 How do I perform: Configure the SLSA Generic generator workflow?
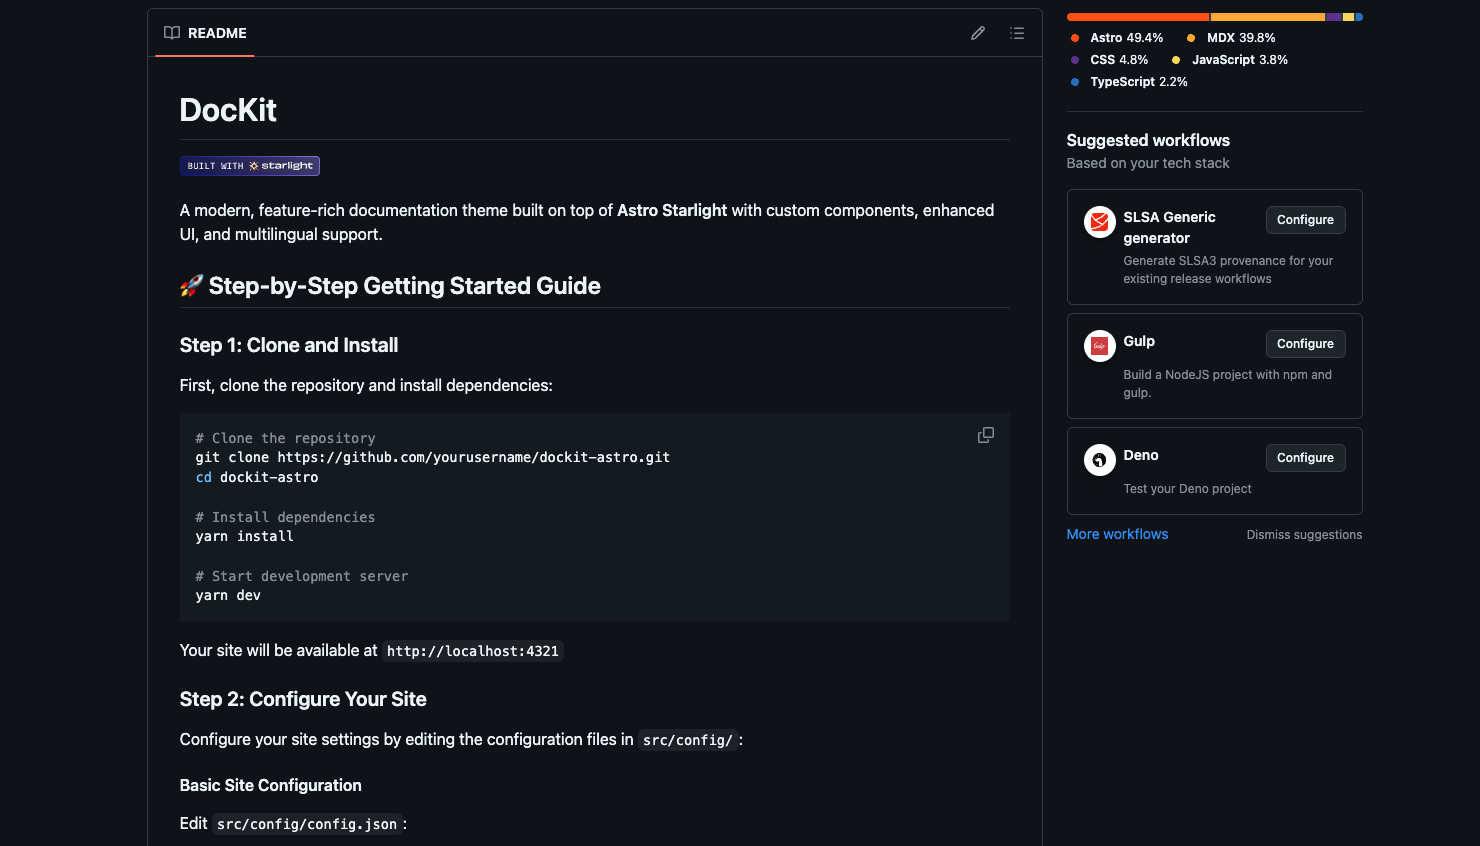tap(1305, 219)
